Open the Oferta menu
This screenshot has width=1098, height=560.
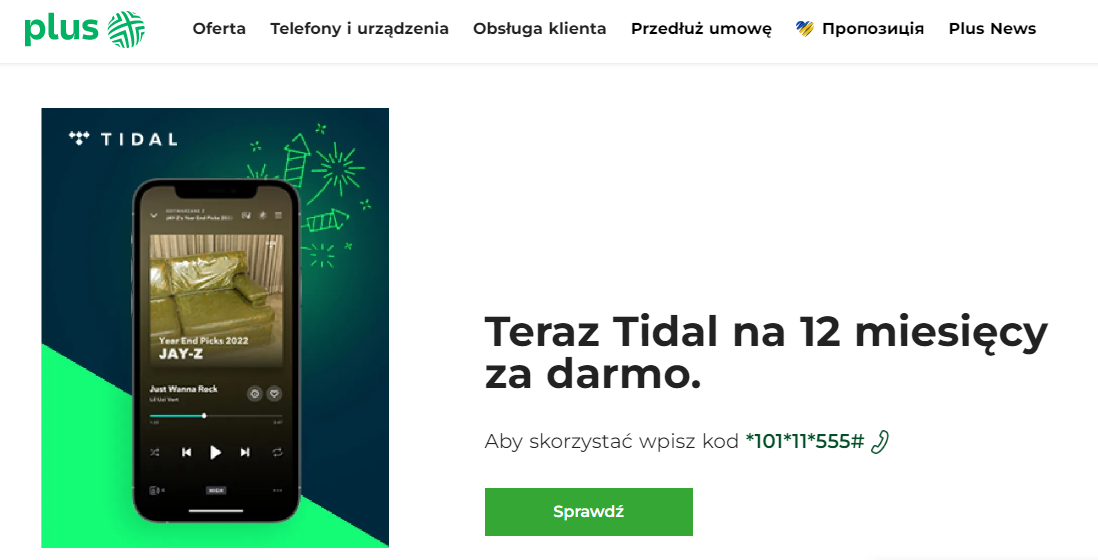click(x=219, y=29)
